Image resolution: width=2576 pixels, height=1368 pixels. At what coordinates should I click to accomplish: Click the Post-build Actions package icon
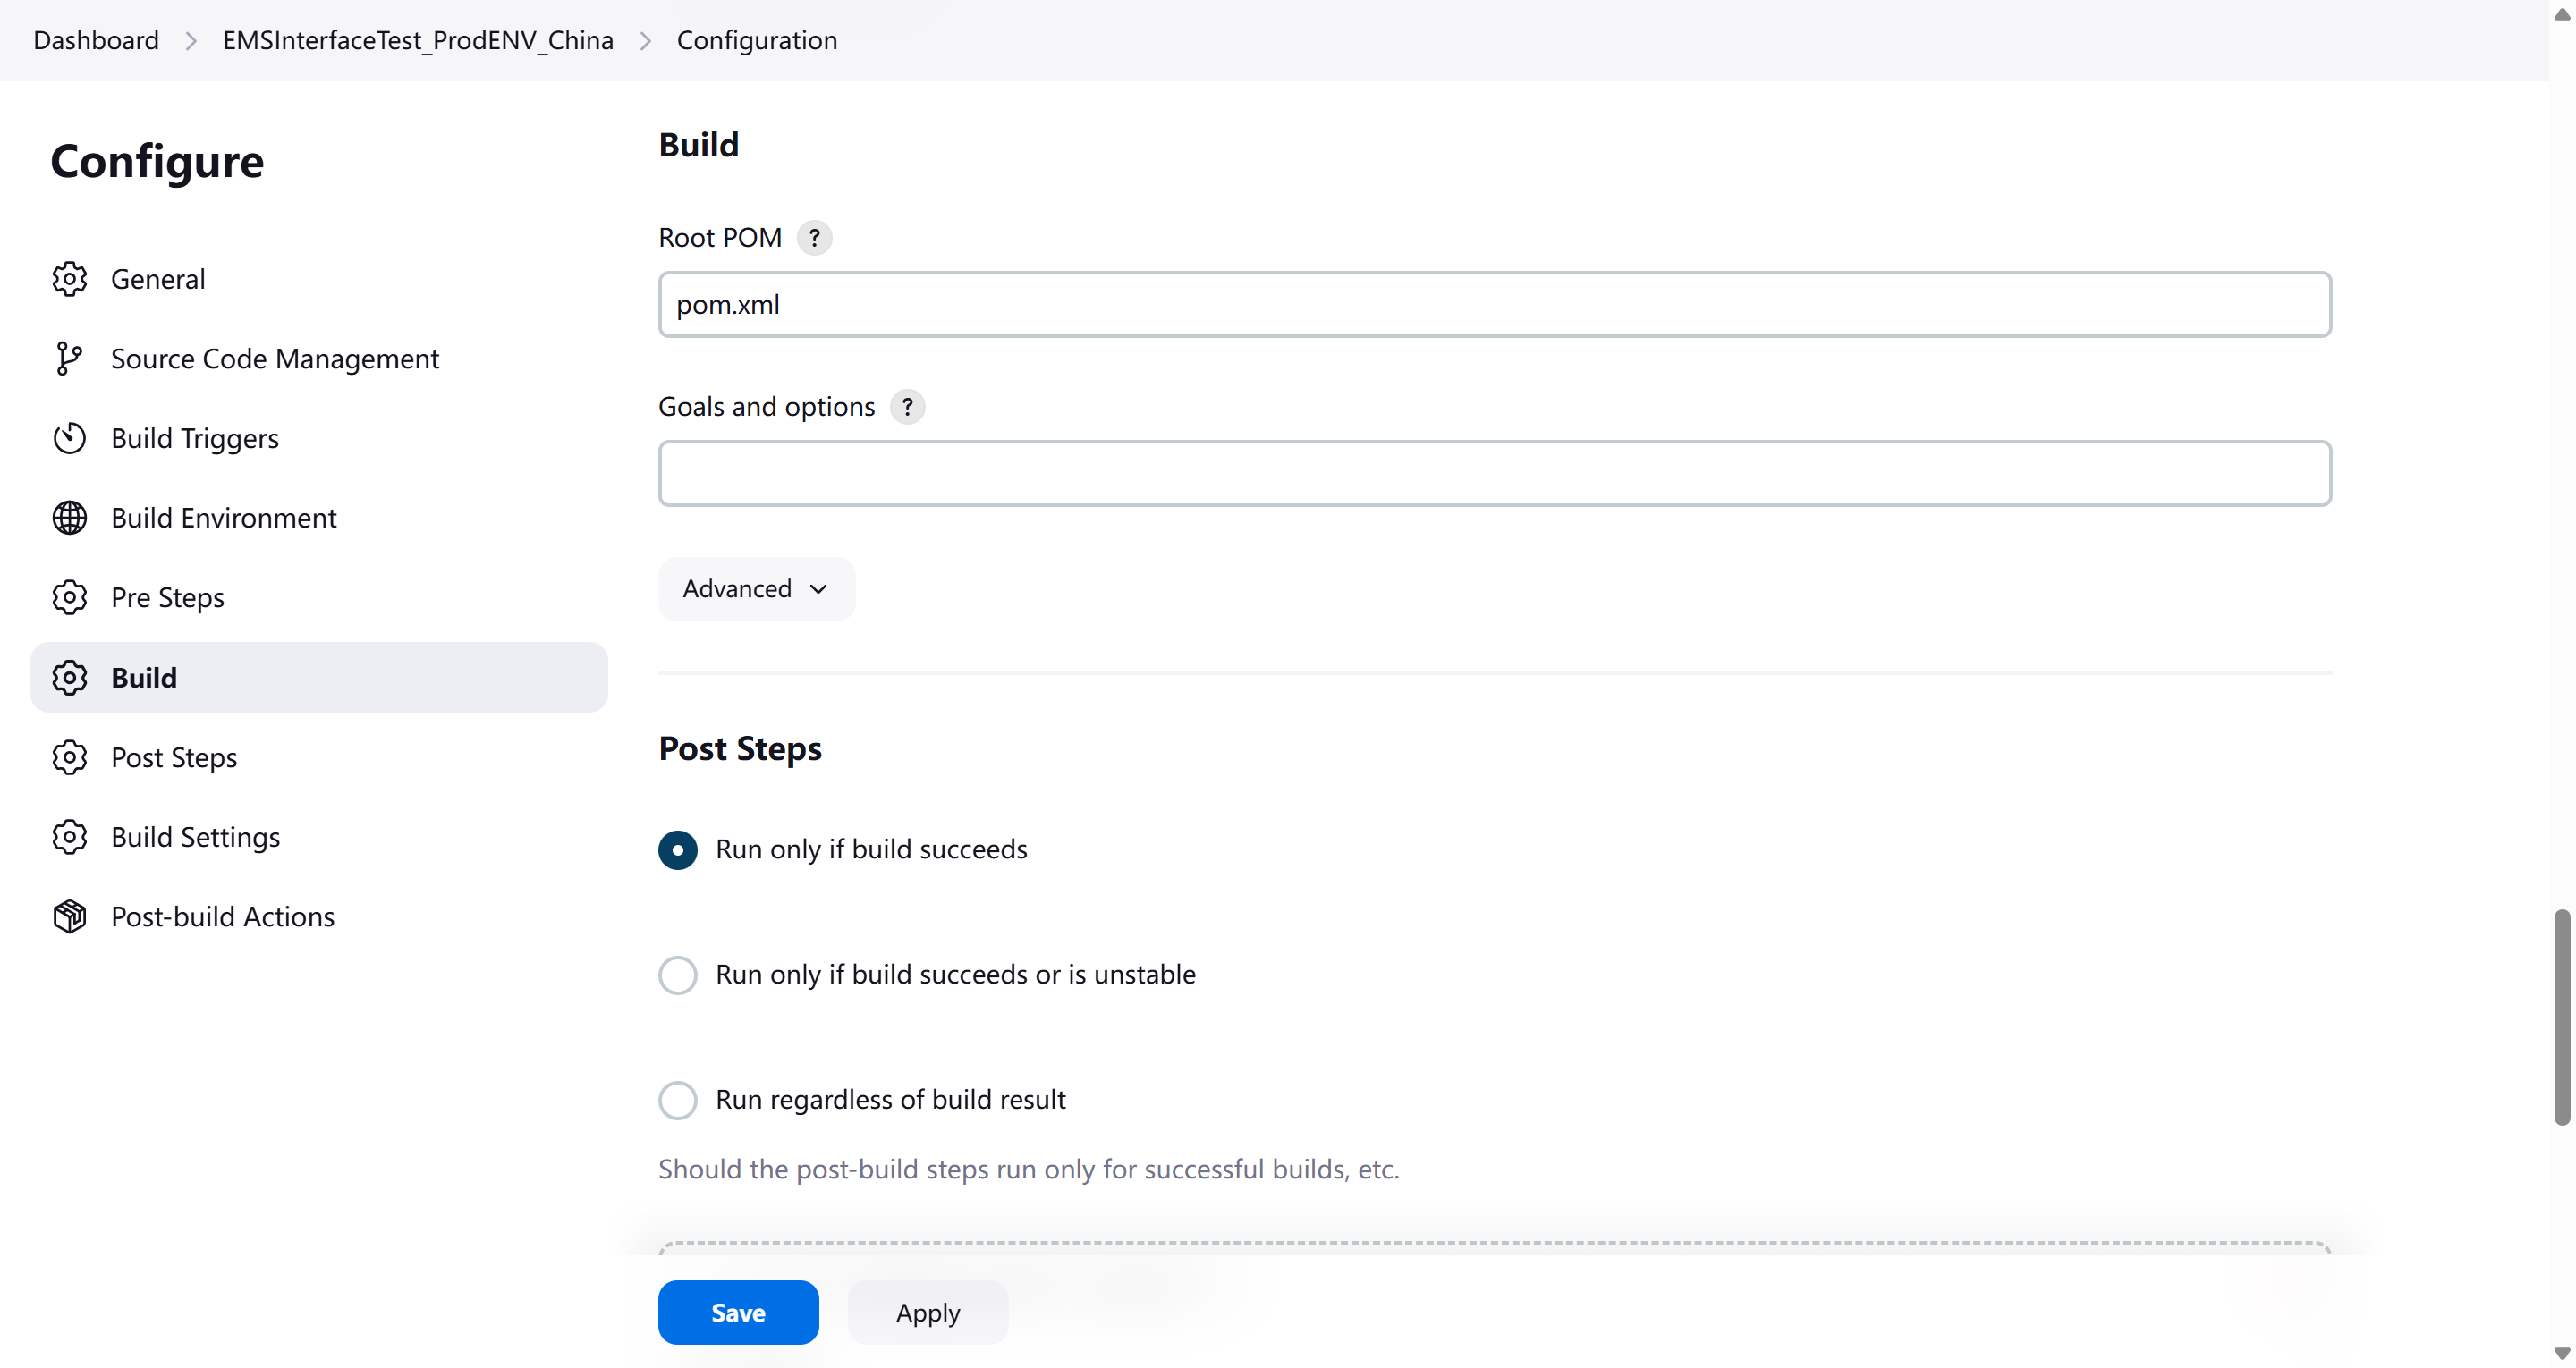tap(69, 916)
